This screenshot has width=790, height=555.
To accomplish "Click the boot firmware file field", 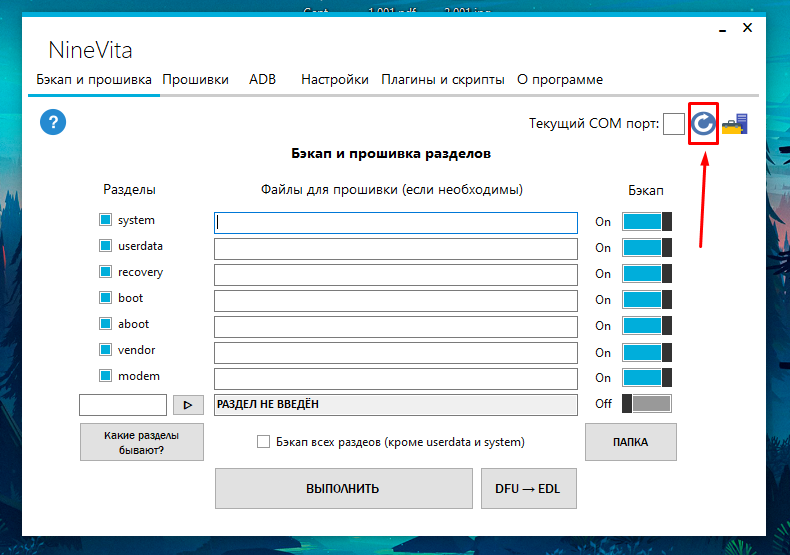I will [x=396, y=301].
